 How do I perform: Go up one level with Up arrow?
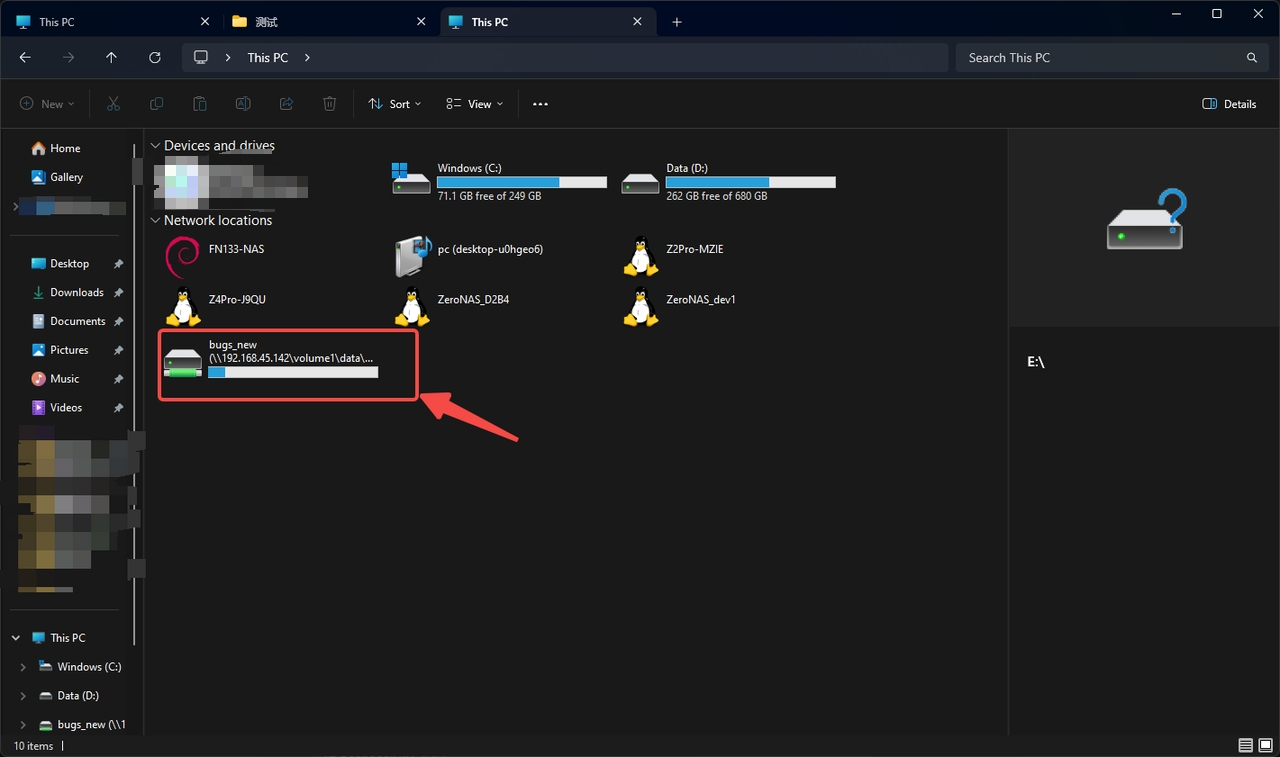pyautogui.click(x=111, y=58)
